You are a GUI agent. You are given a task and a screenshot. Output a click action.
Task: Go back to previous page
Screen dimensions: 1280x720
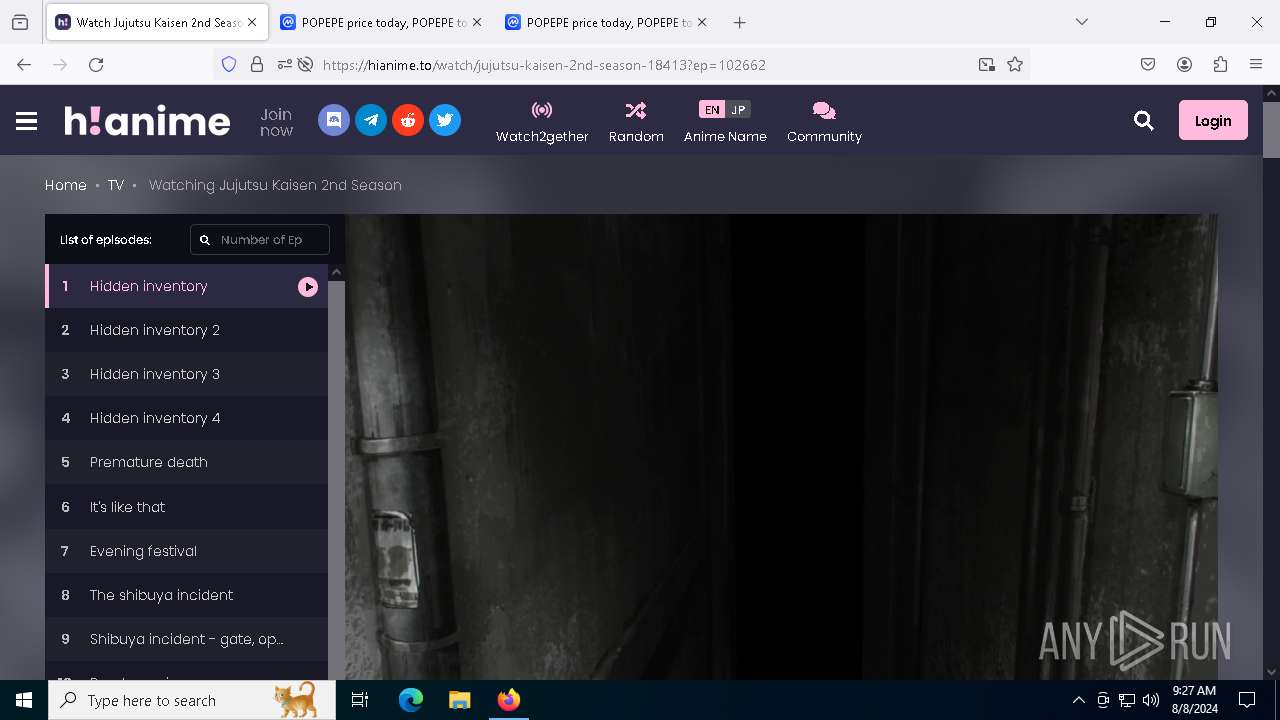coord(24,64)
